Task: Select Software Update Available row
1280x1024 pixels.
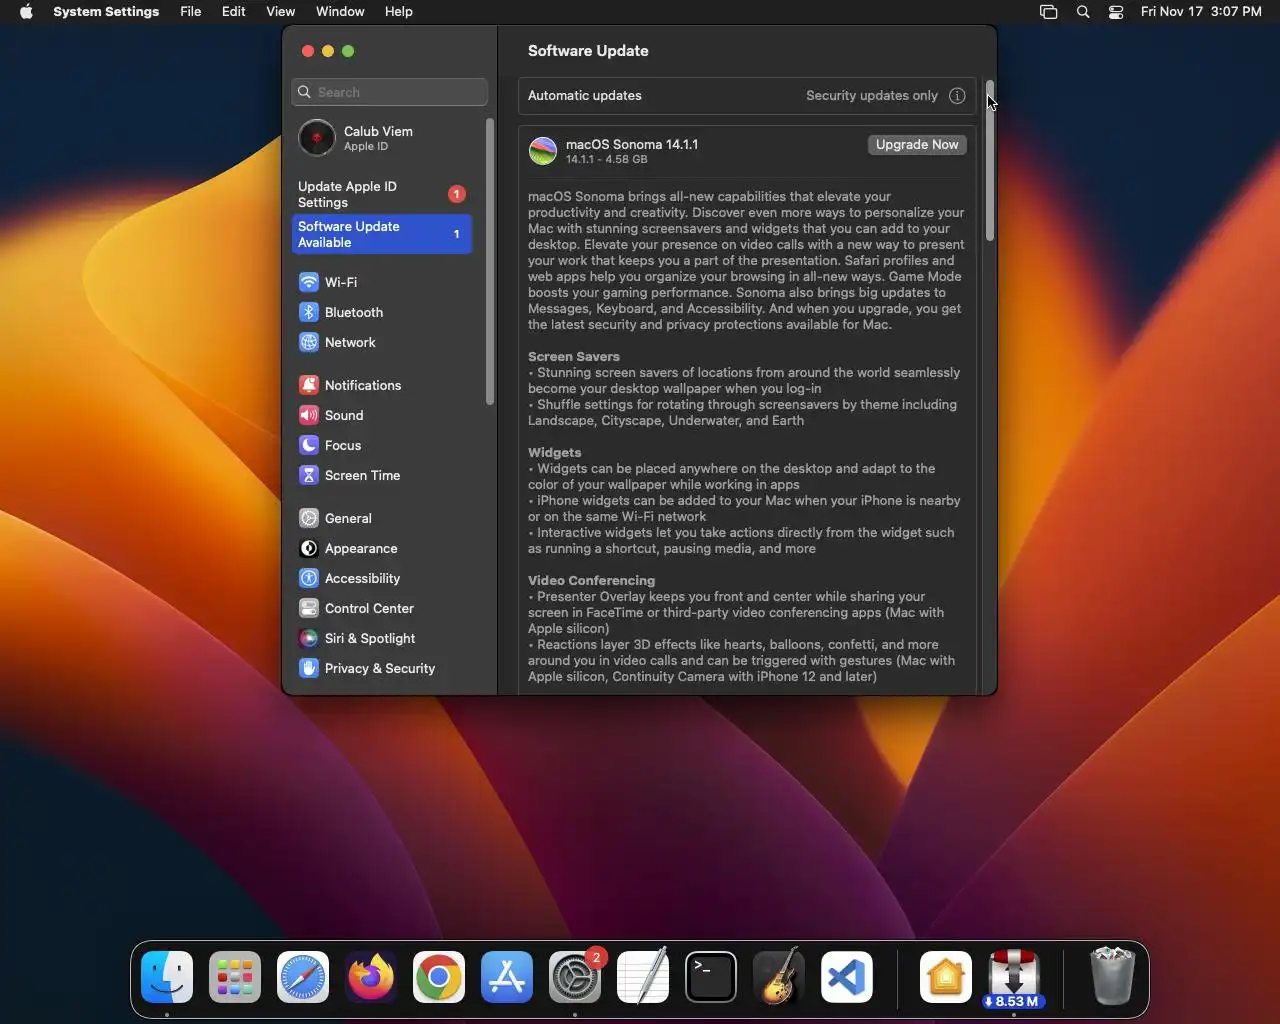Action: pos(381,234)
